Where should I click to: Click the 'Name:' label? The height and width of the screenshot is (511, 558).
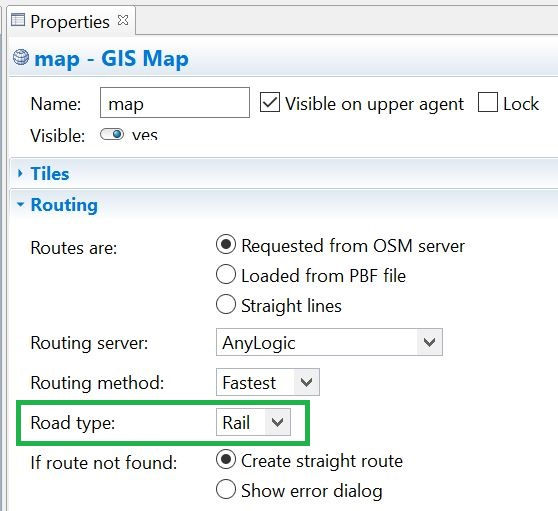(56, 104)
